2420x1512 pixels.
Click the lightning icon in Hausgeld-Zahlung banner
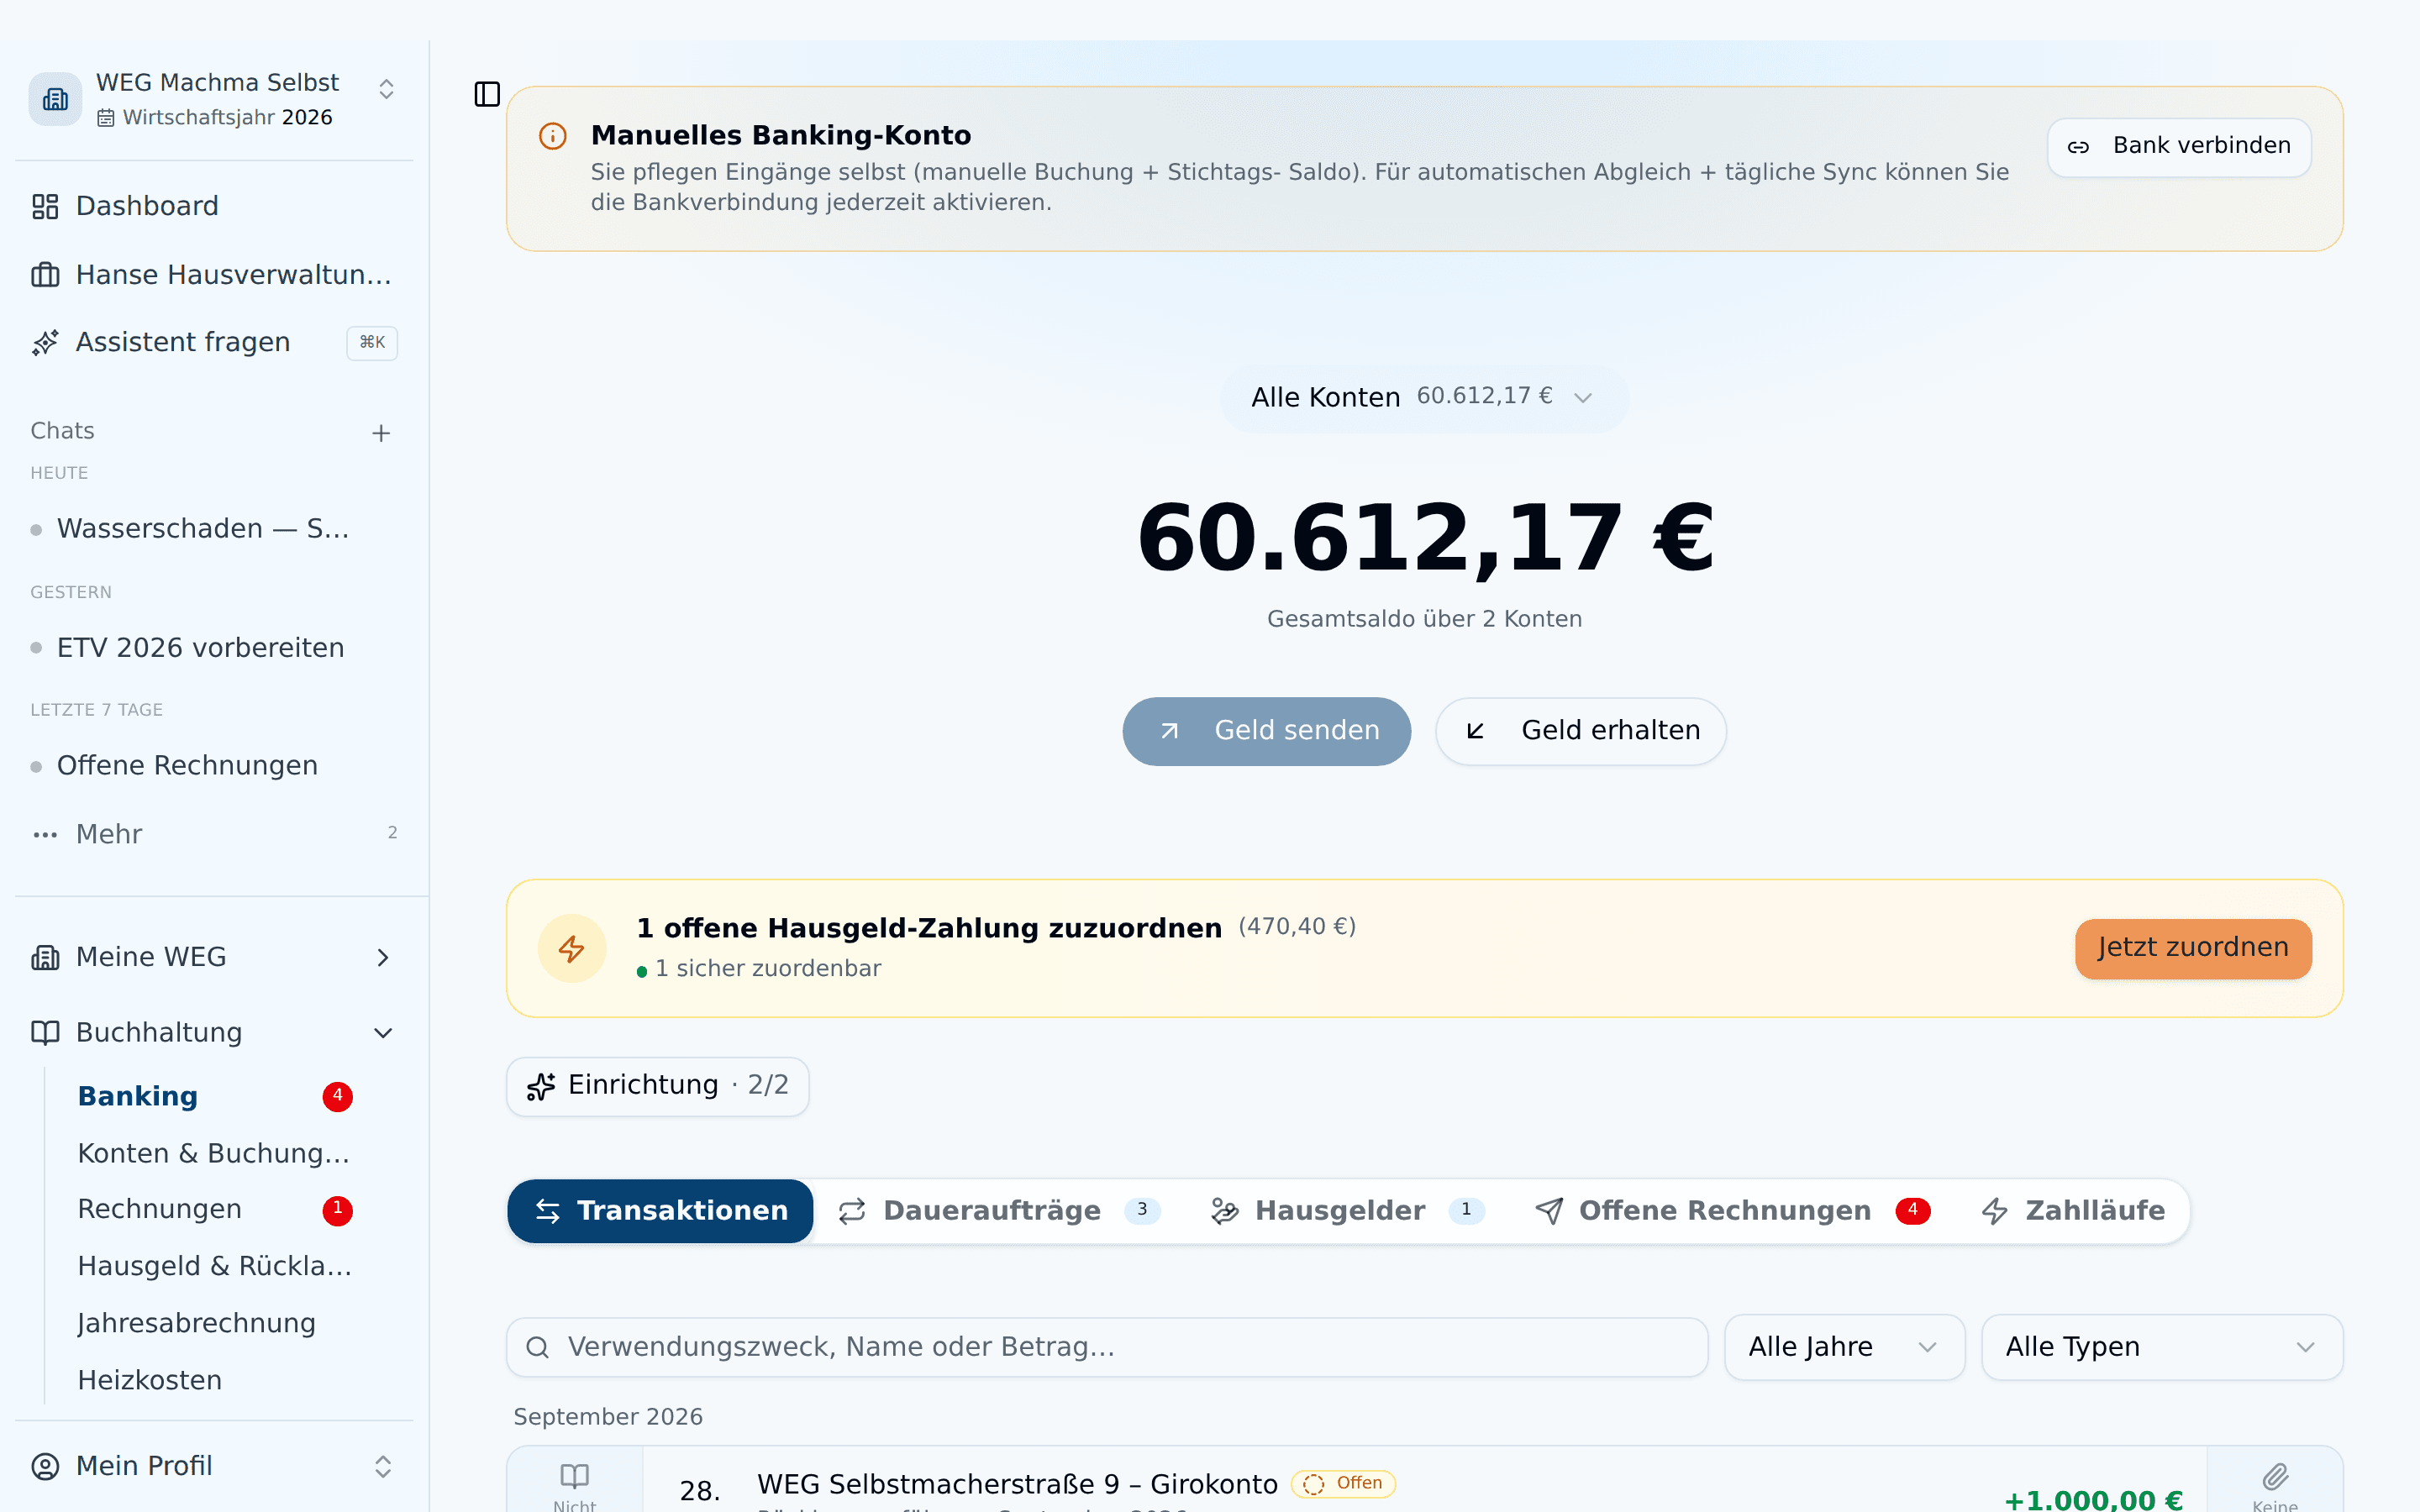click(x=572, y=948)
